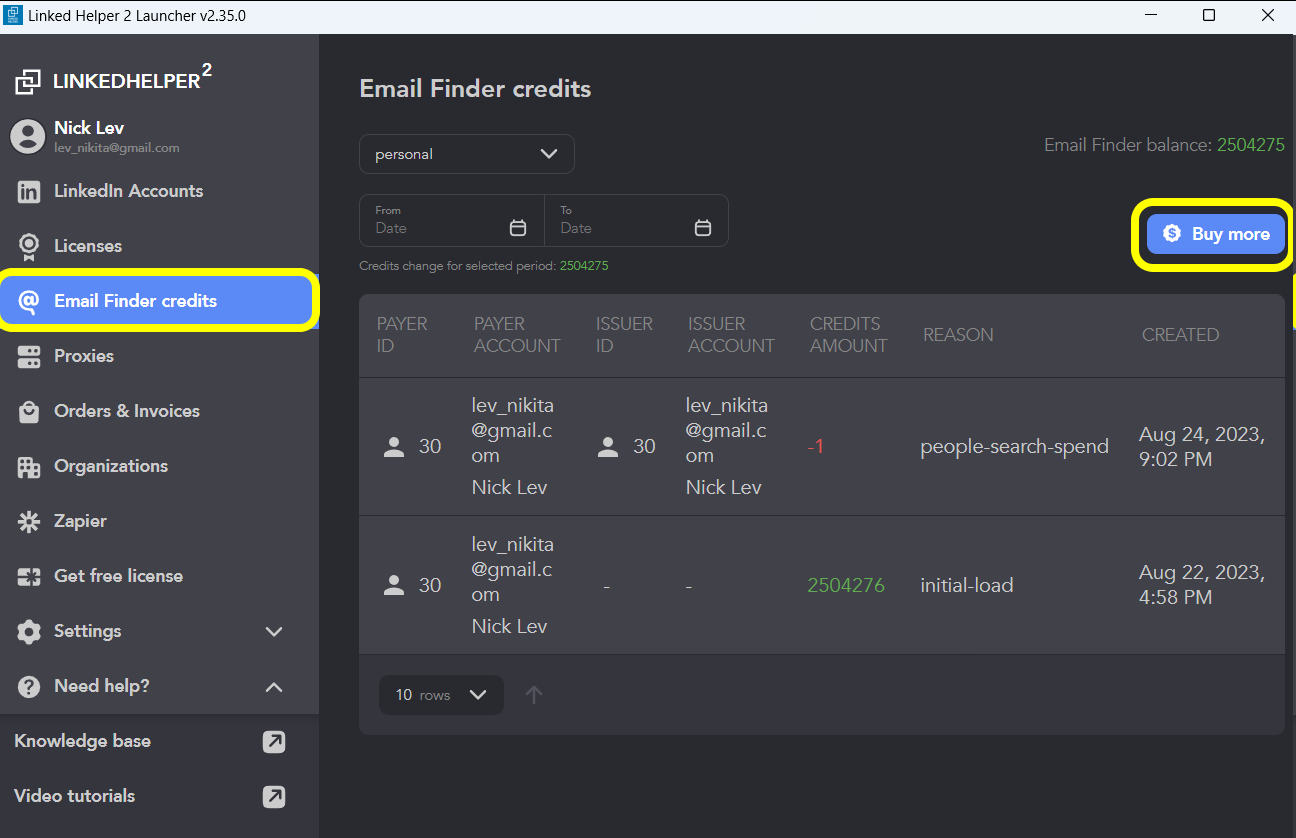The width and height of the screenshot is (1296, 838).
Task: Click the Settings menu label
Action: [87, 631]
